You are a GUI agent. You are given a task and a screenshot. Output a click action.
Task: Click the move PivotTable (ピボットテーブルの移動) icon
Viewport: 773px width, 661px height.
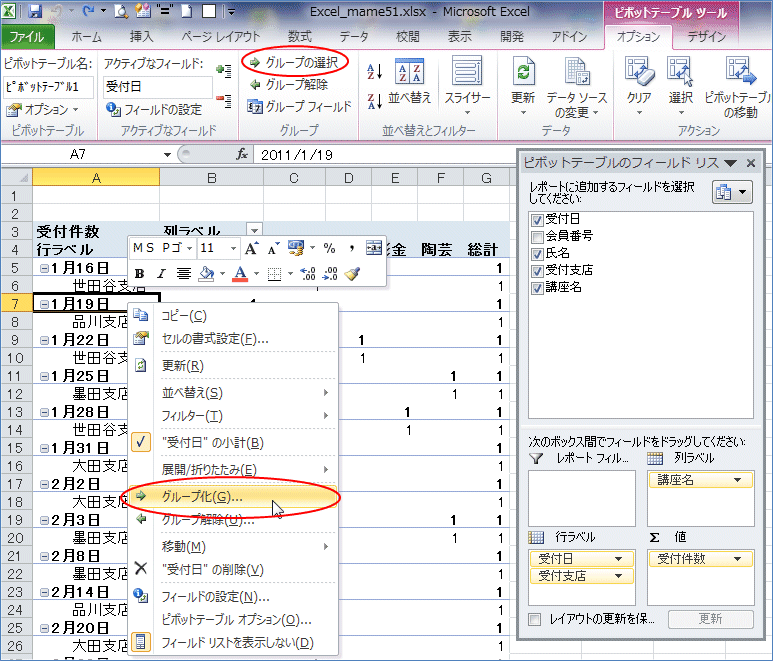pyautogui.click(x=739, y=75)
